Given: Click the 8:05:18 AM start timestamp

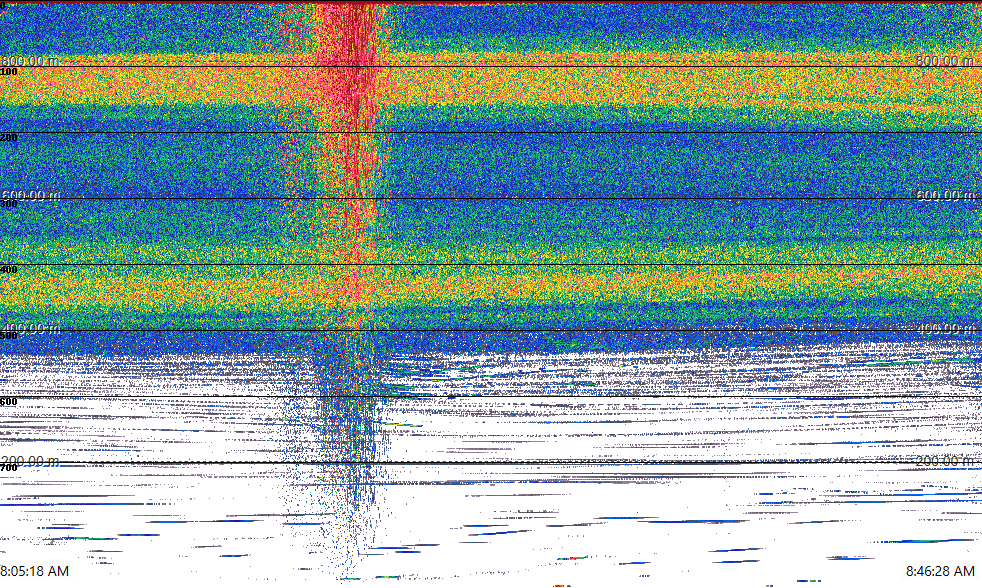Looking at the screenshot, I should pyautogui.click(x=34, y=571).
